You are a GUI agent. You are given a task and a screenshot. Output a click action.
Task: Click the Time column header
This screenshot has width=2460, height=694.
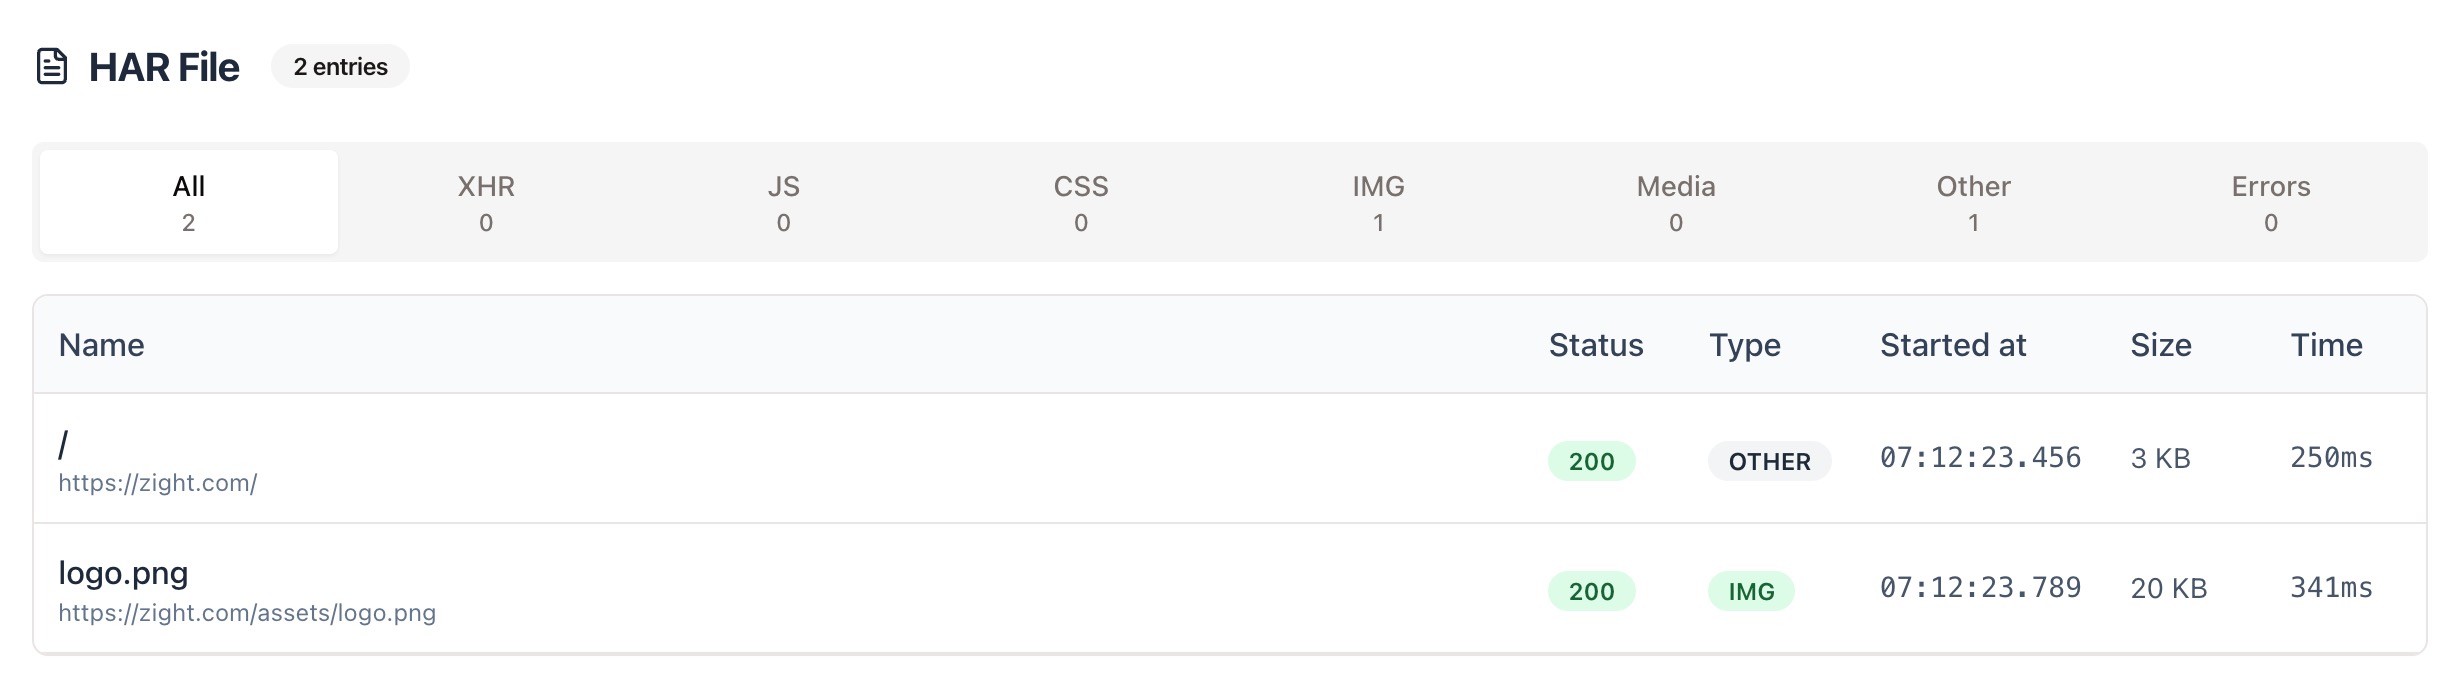click(x=2327, y=345)
